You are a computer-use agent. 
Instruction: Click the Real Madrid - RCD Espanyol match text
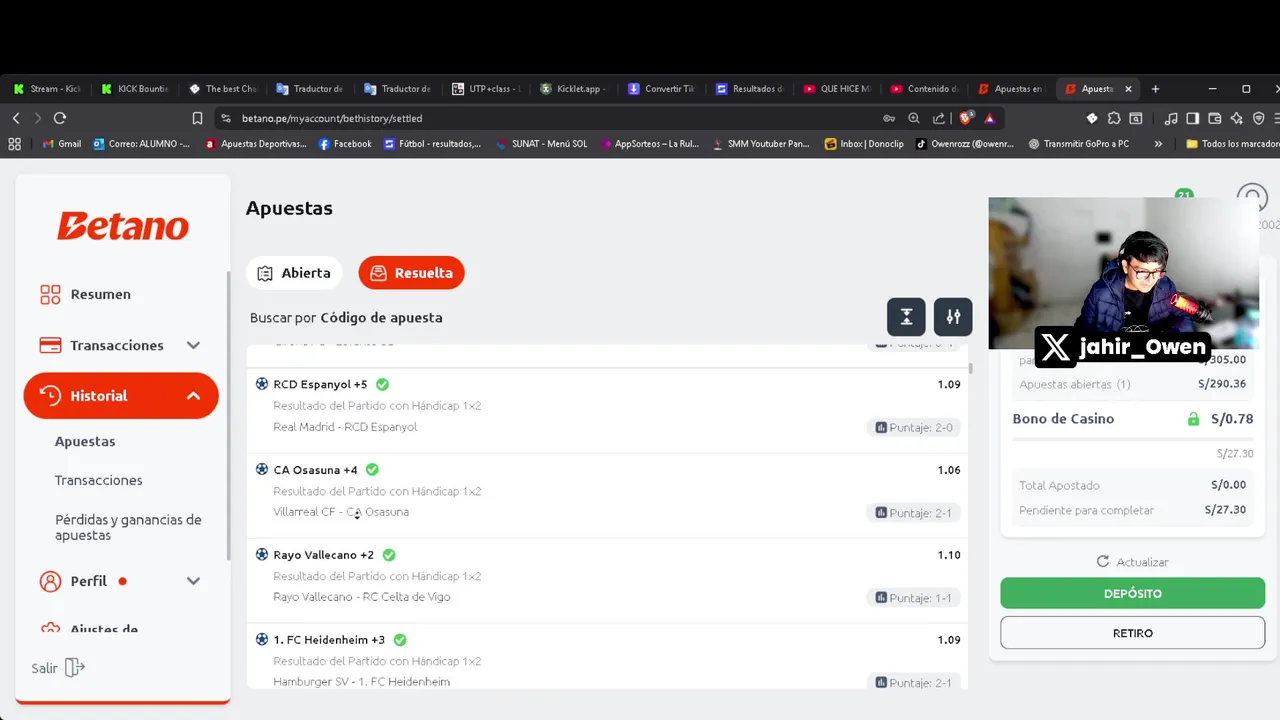[x=345, y=427]
